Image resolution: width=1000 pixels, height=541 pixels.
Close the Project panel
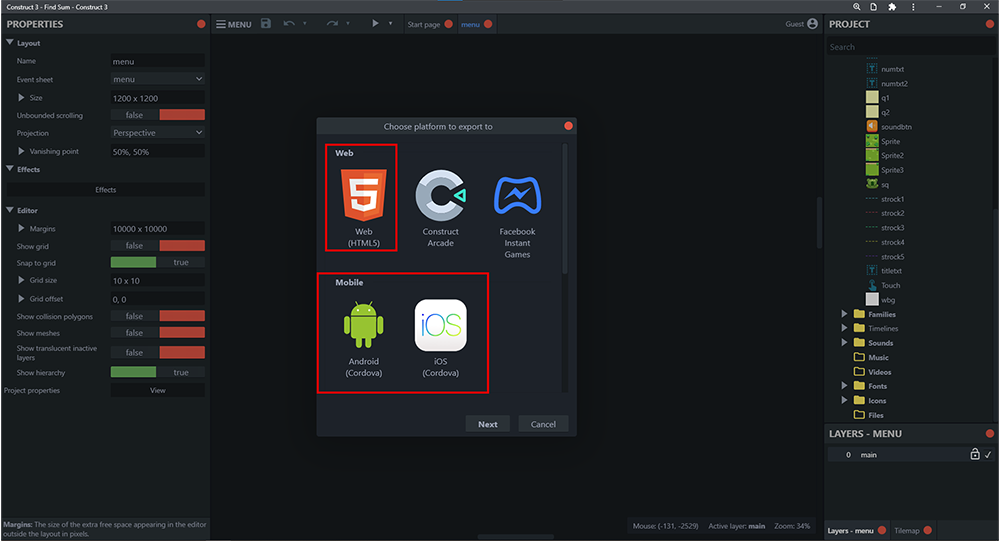[x=990, y=24]
